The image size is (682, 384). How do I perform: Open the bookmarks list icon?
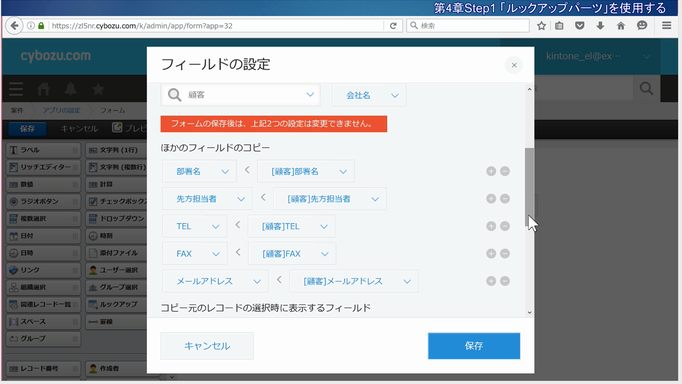pos(559,26)
